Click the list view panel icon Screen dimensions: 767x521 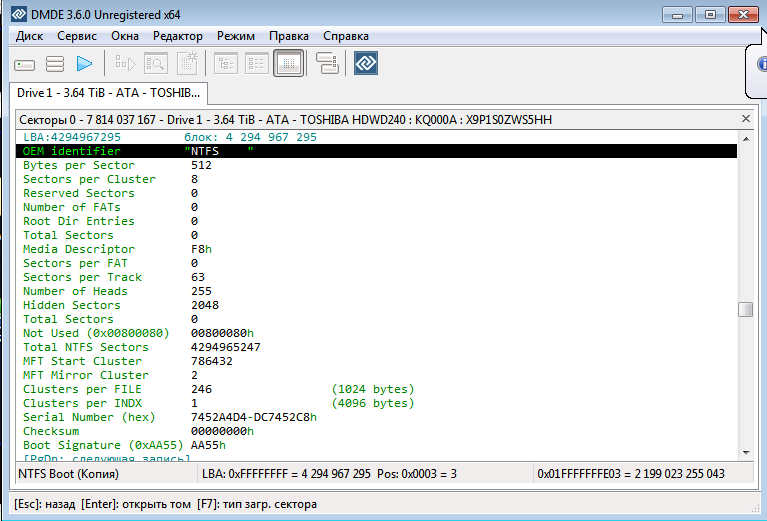coord(257,64)
